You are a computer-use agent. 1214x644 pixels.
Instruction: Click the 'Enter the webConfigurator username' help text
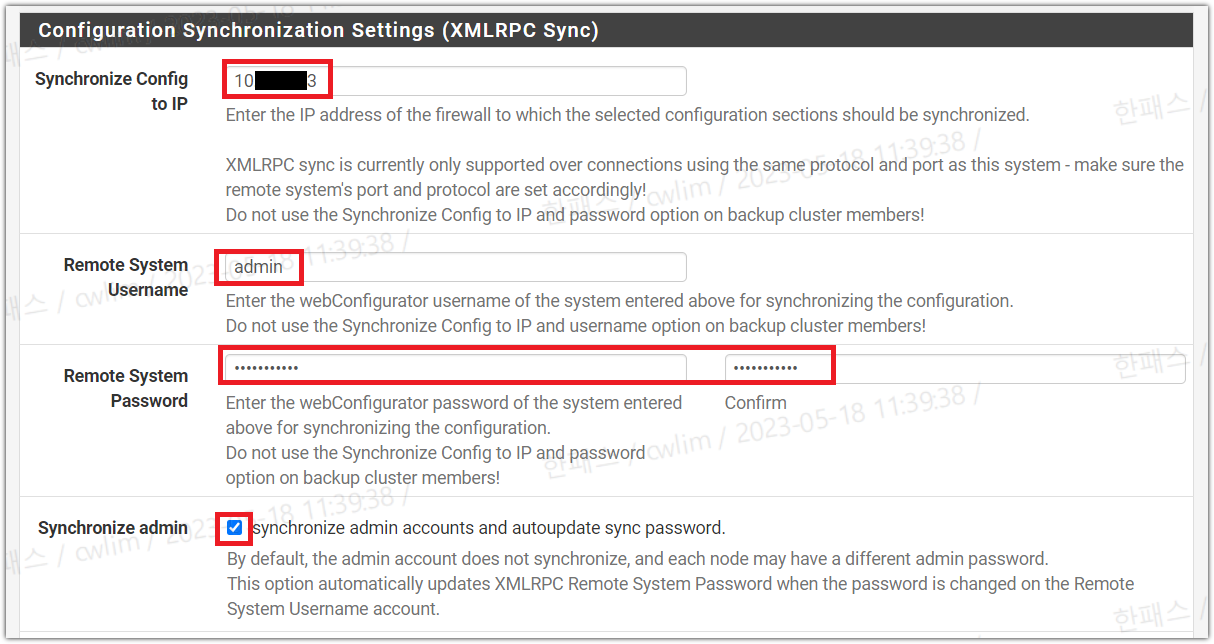(619, 301)
